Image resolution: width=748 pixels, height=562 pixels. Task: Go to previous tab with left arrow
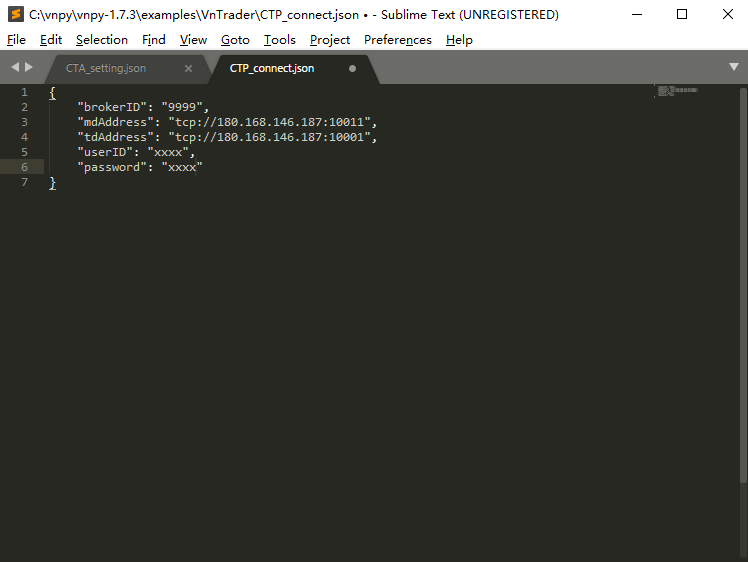coord(15,67)
